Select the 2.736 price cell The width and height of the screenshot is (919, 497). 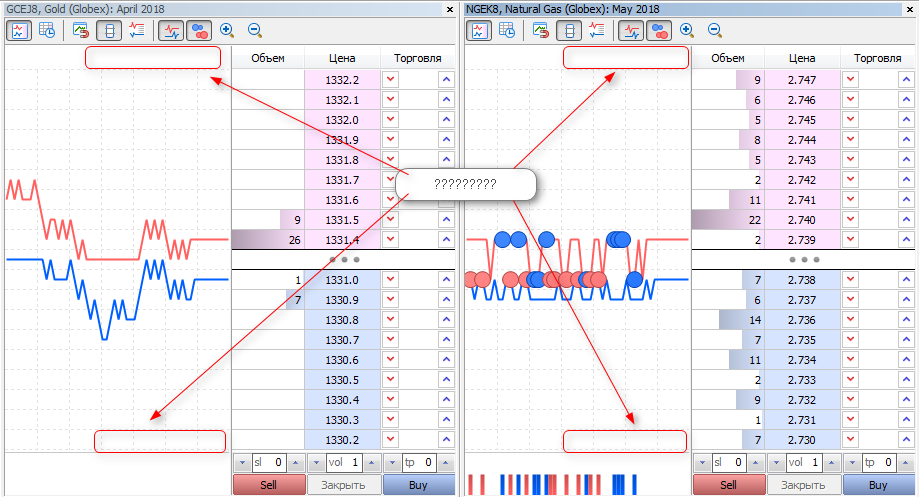click(x=802, y=319)
